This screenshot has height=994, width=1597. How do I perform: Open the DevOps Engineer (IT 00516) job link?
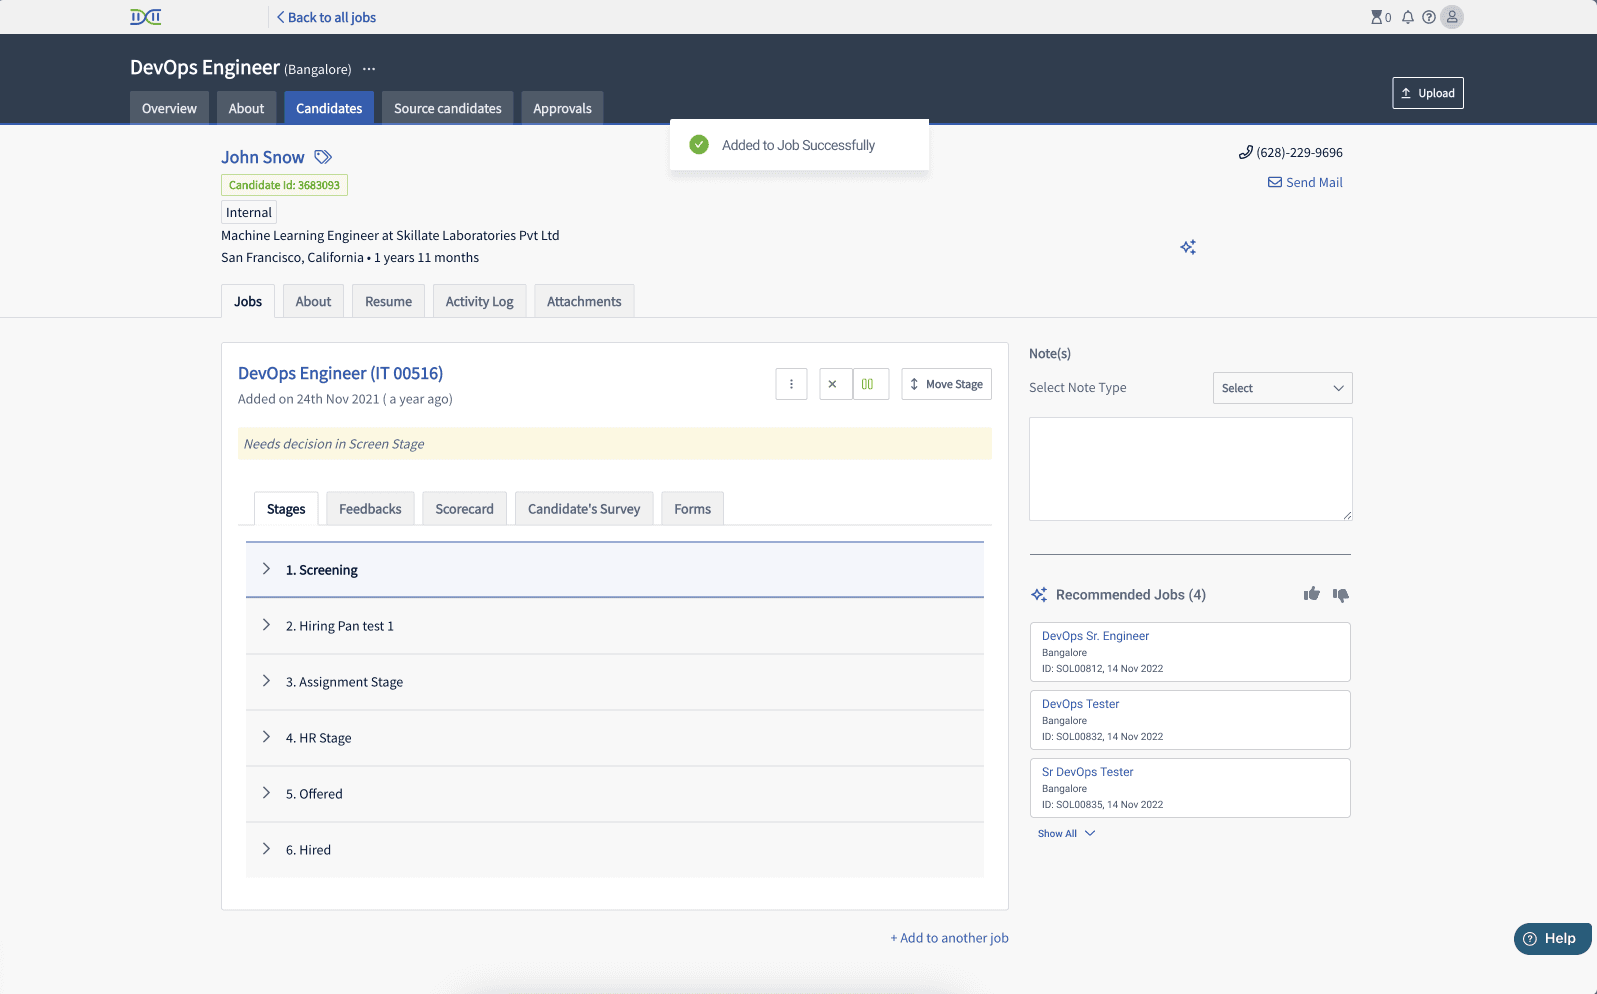click(340, 373)
